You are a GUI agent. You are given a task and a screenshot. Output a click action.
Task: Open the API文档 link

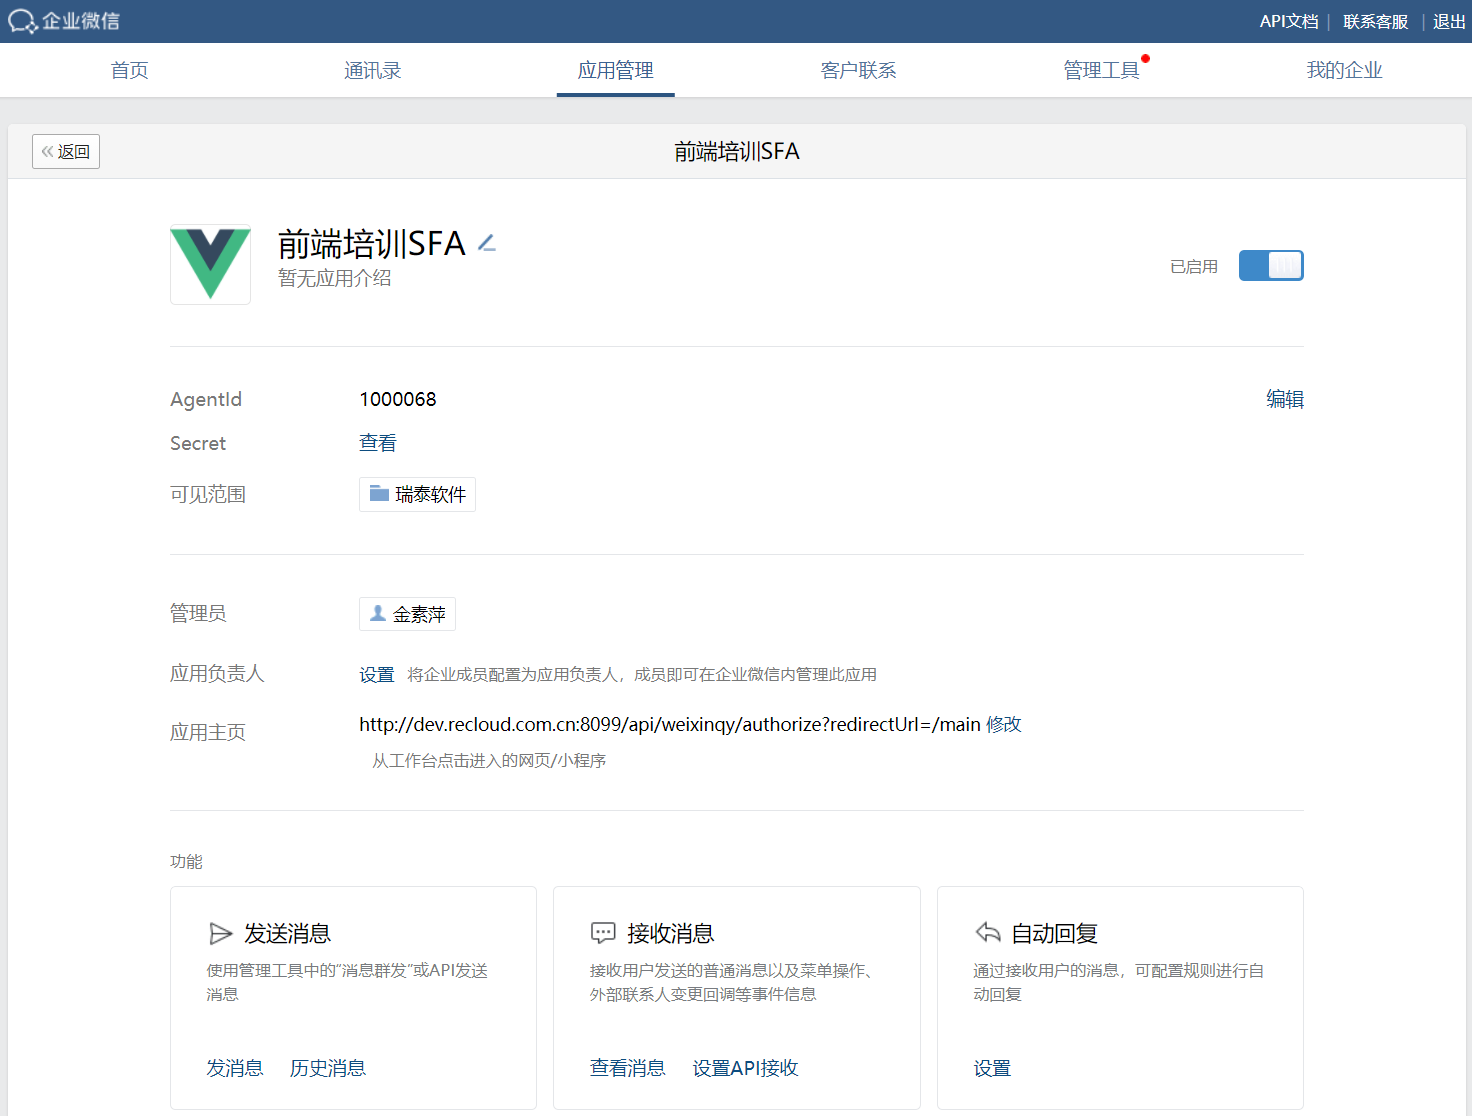[1289, 21]
